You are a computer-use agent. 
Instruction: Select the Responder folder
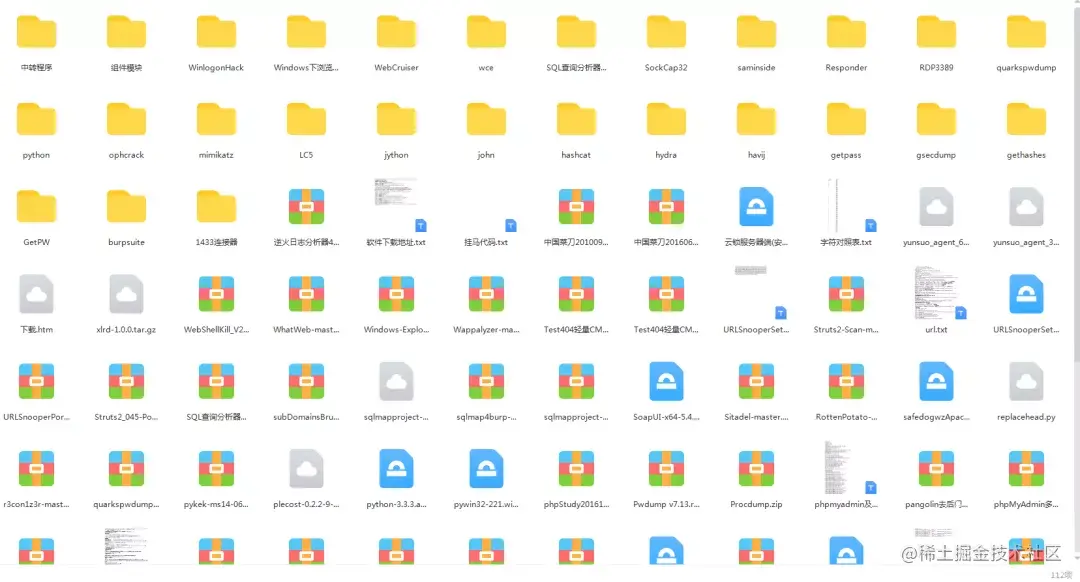coord(846,32)
